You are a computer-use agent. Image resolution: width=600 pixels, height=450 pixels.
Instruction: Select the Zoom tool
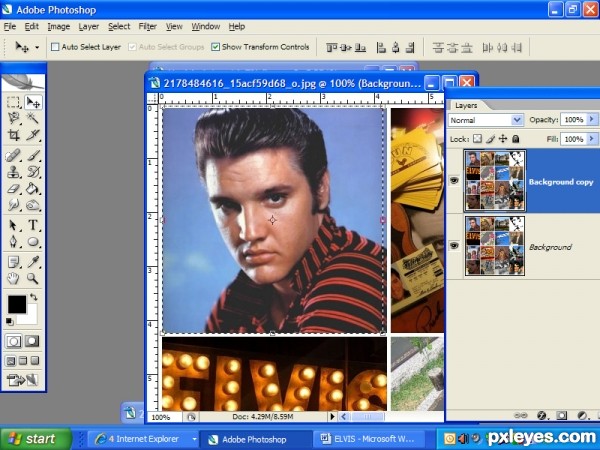(x=33, y=278)
